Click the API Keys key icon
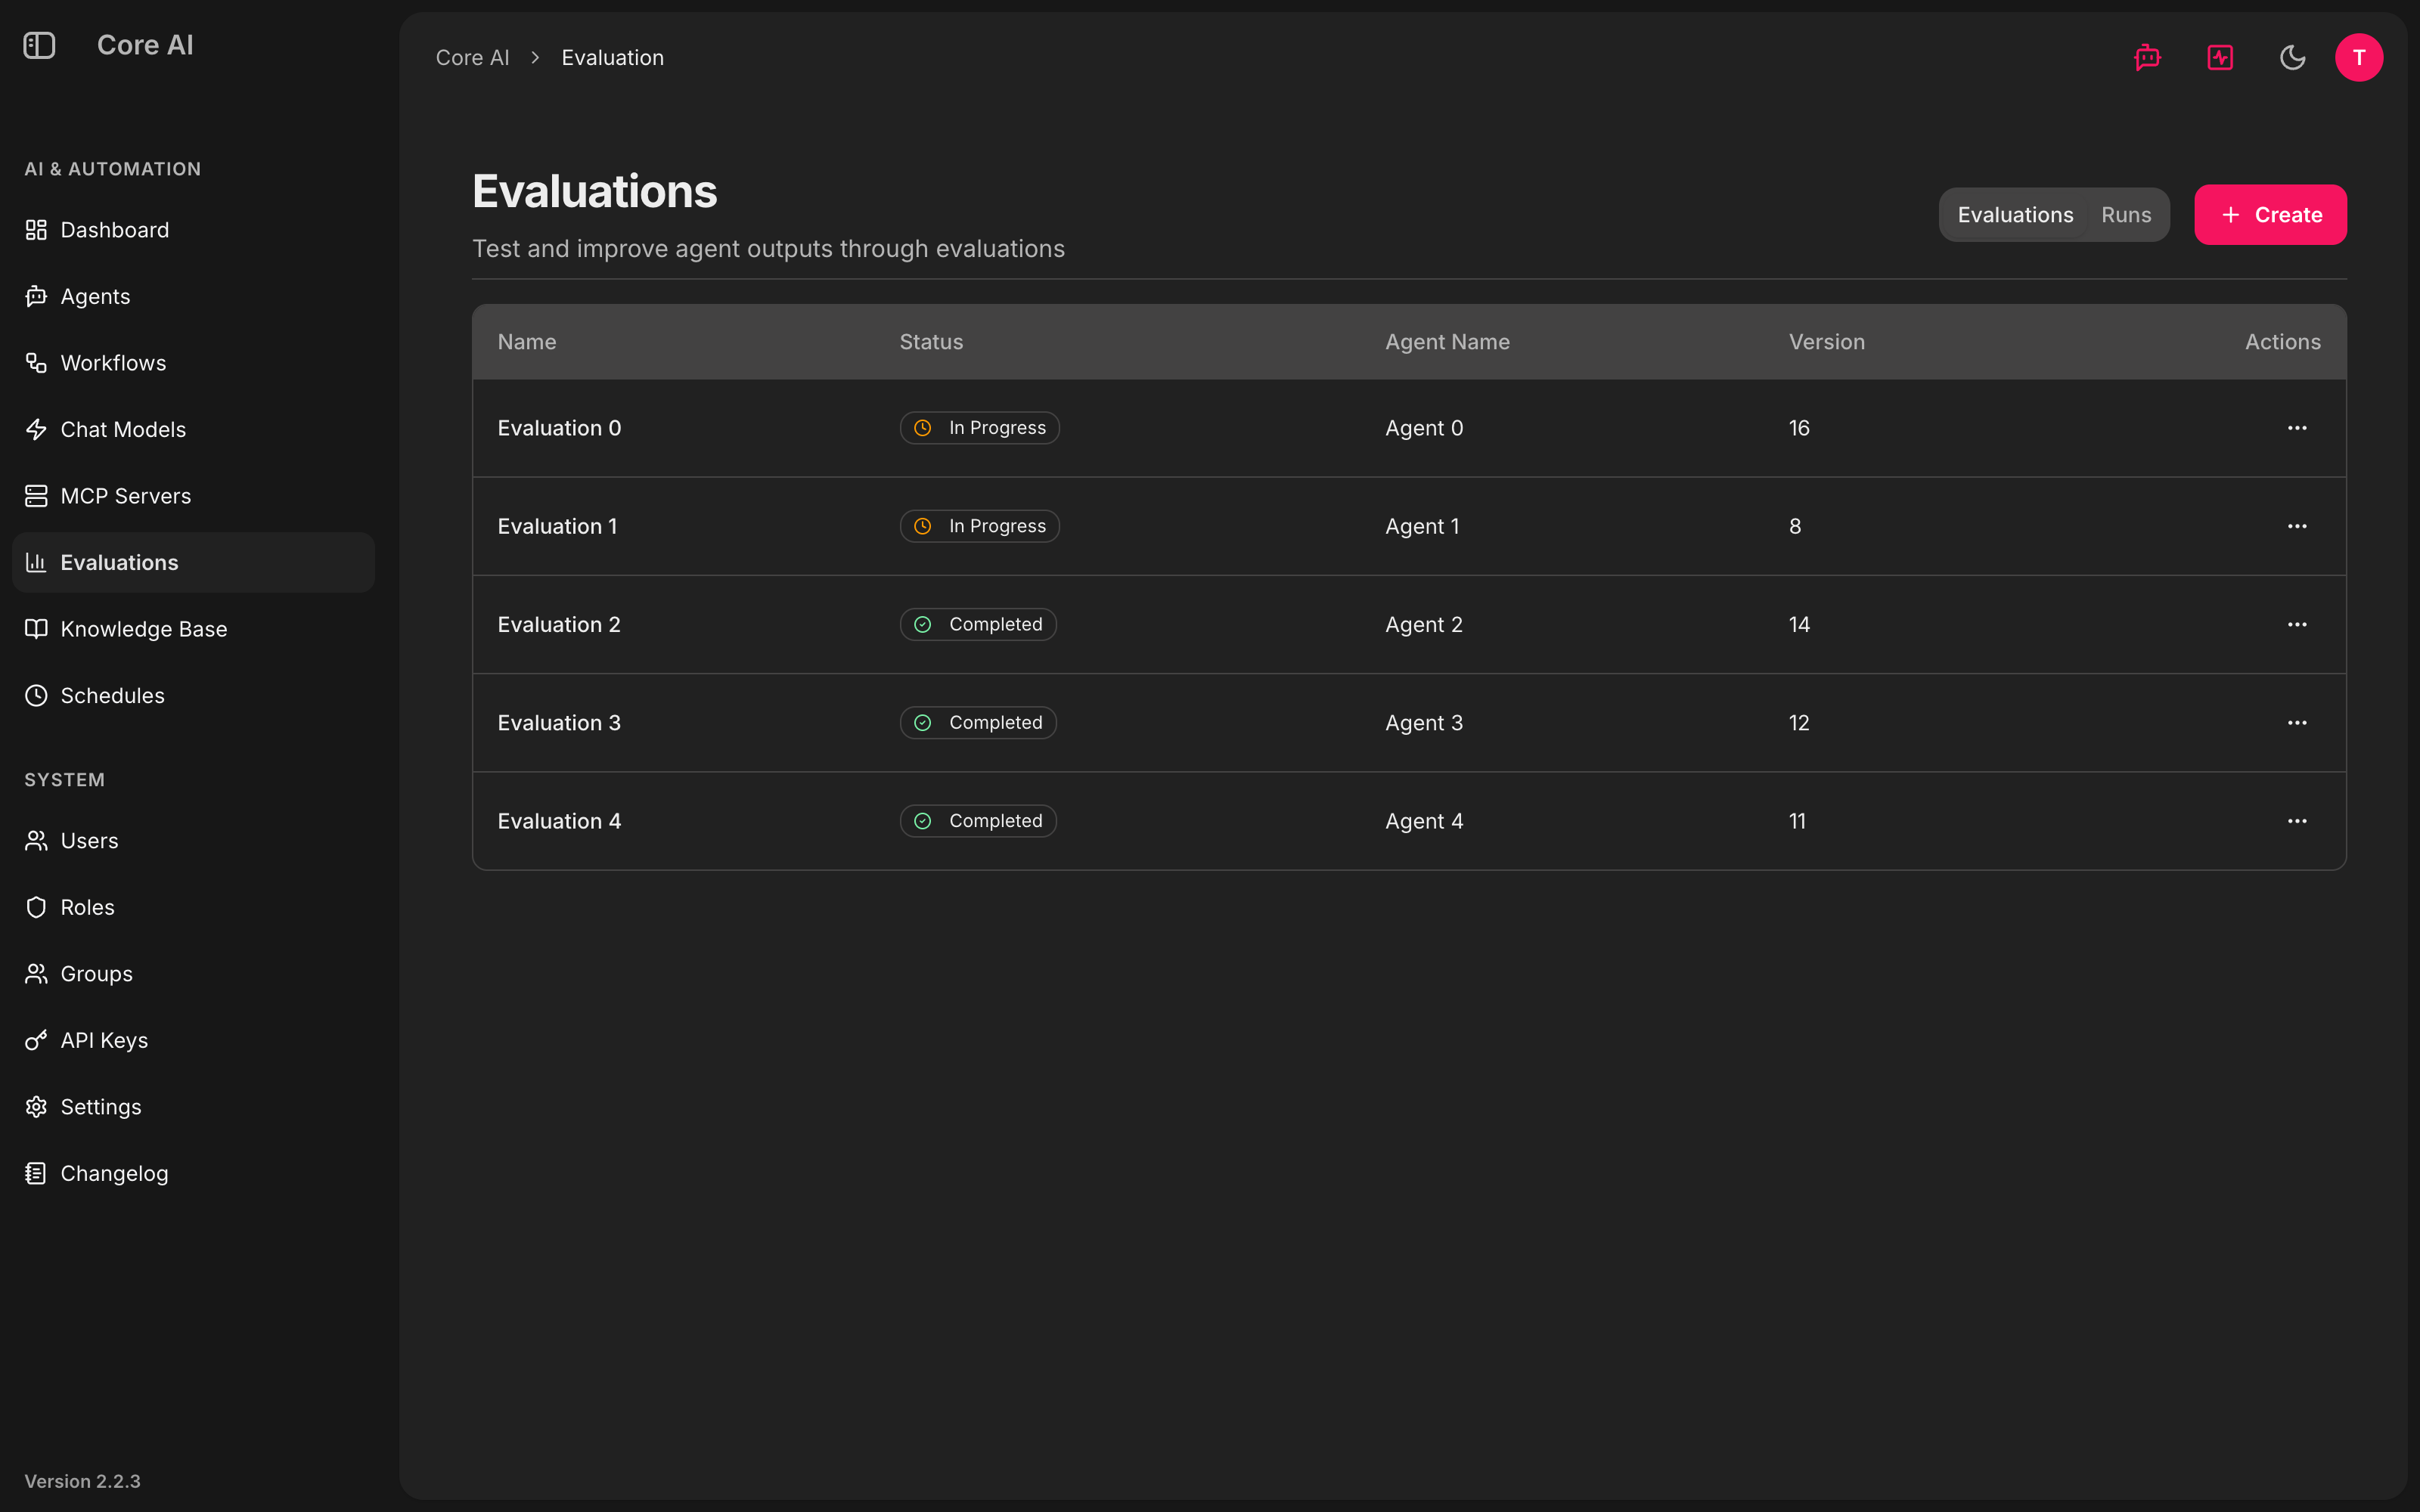The image size is (2420, 1512). (x=36, y=1040)
